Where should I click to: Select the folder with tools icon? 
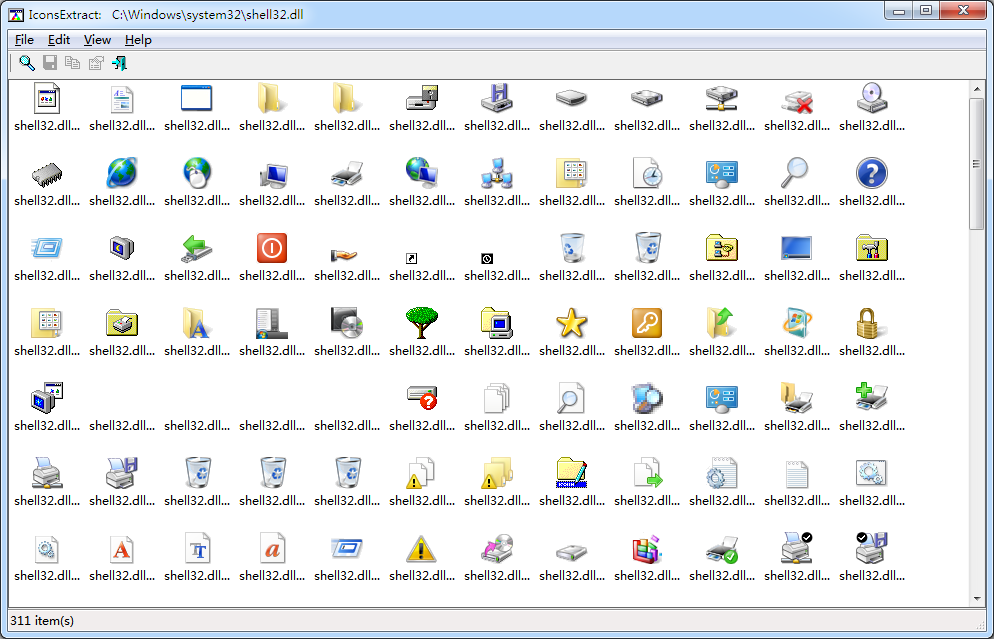[872, 248]
